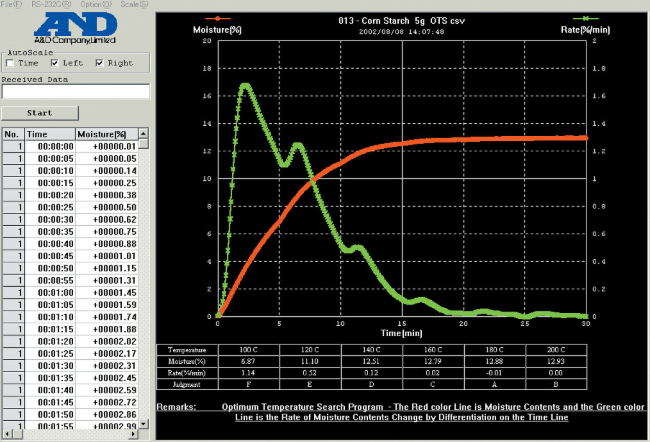This screenshot has width=650, height=442.
Task: Click the red Moisture legend marker
Action: pyautogui.click(x=218, y=18)
